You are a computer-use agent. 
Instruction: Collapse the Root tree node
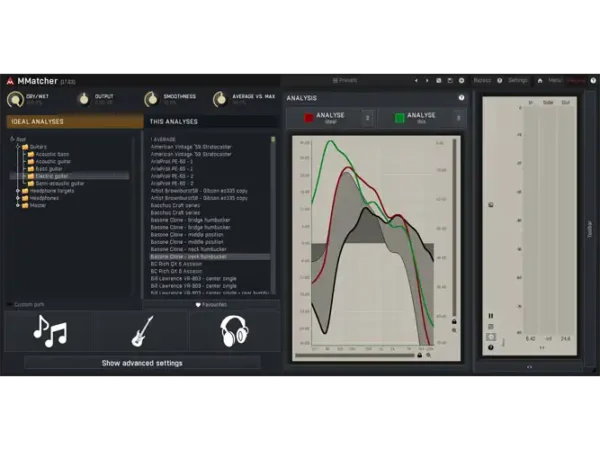(x=12, y=139)
